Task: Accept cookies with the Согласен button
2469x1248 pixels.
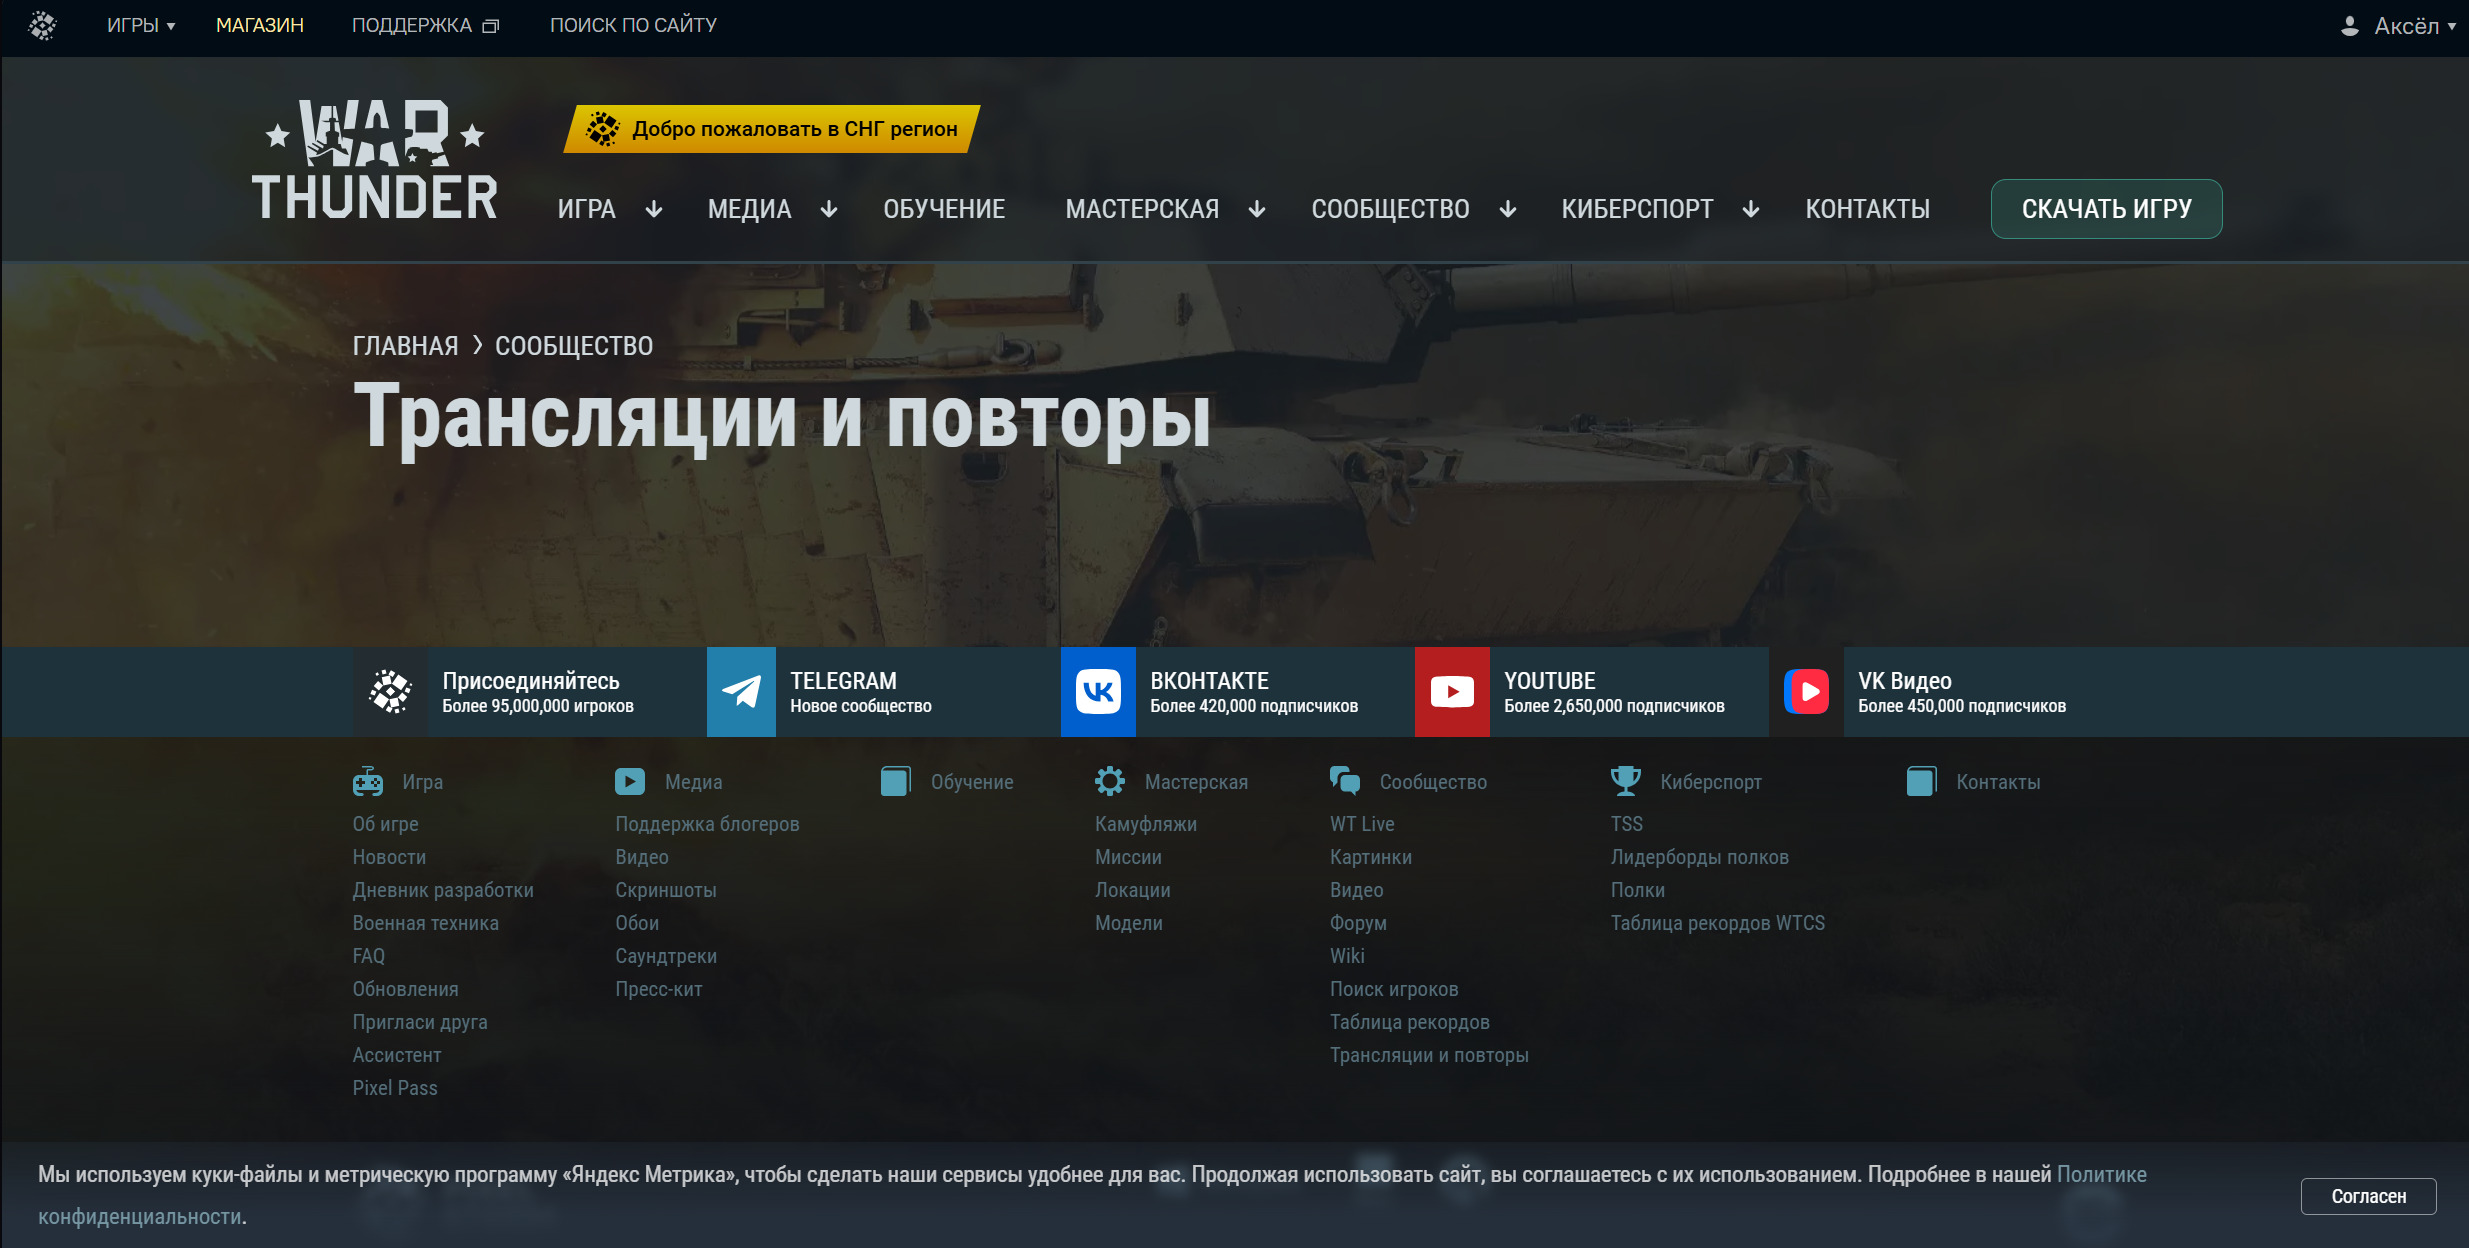Action: coord(2369,1196)
